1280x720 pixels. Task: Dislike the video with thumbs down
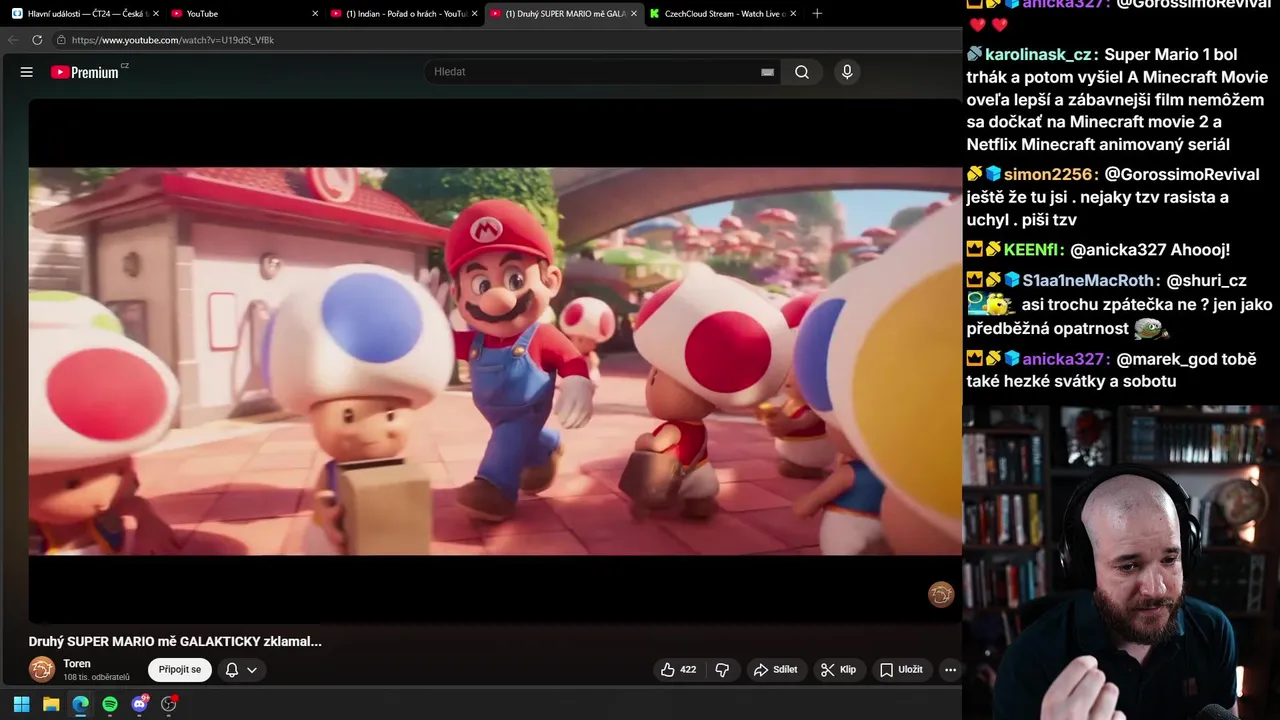pyautogui.click(x=722, y=670)
